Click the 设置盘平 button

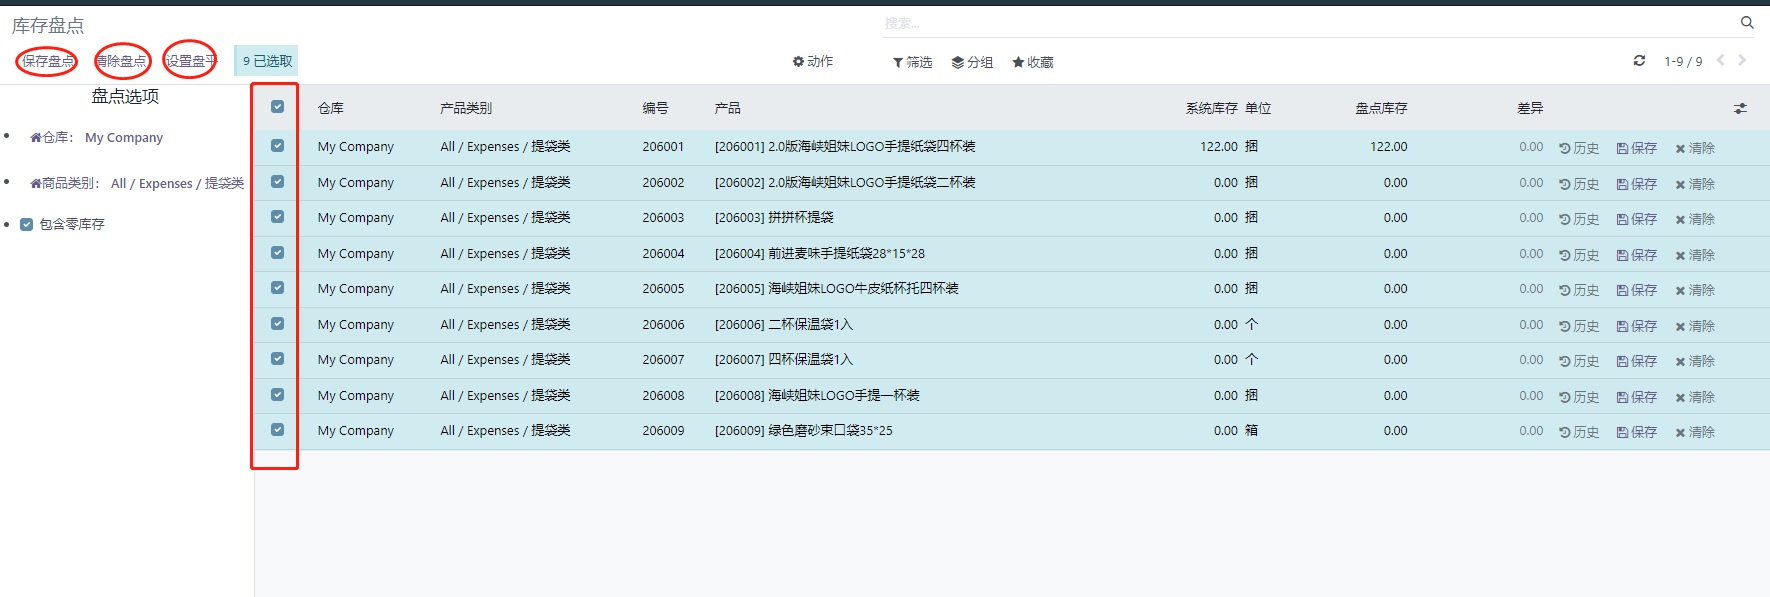tap(190, 61)
